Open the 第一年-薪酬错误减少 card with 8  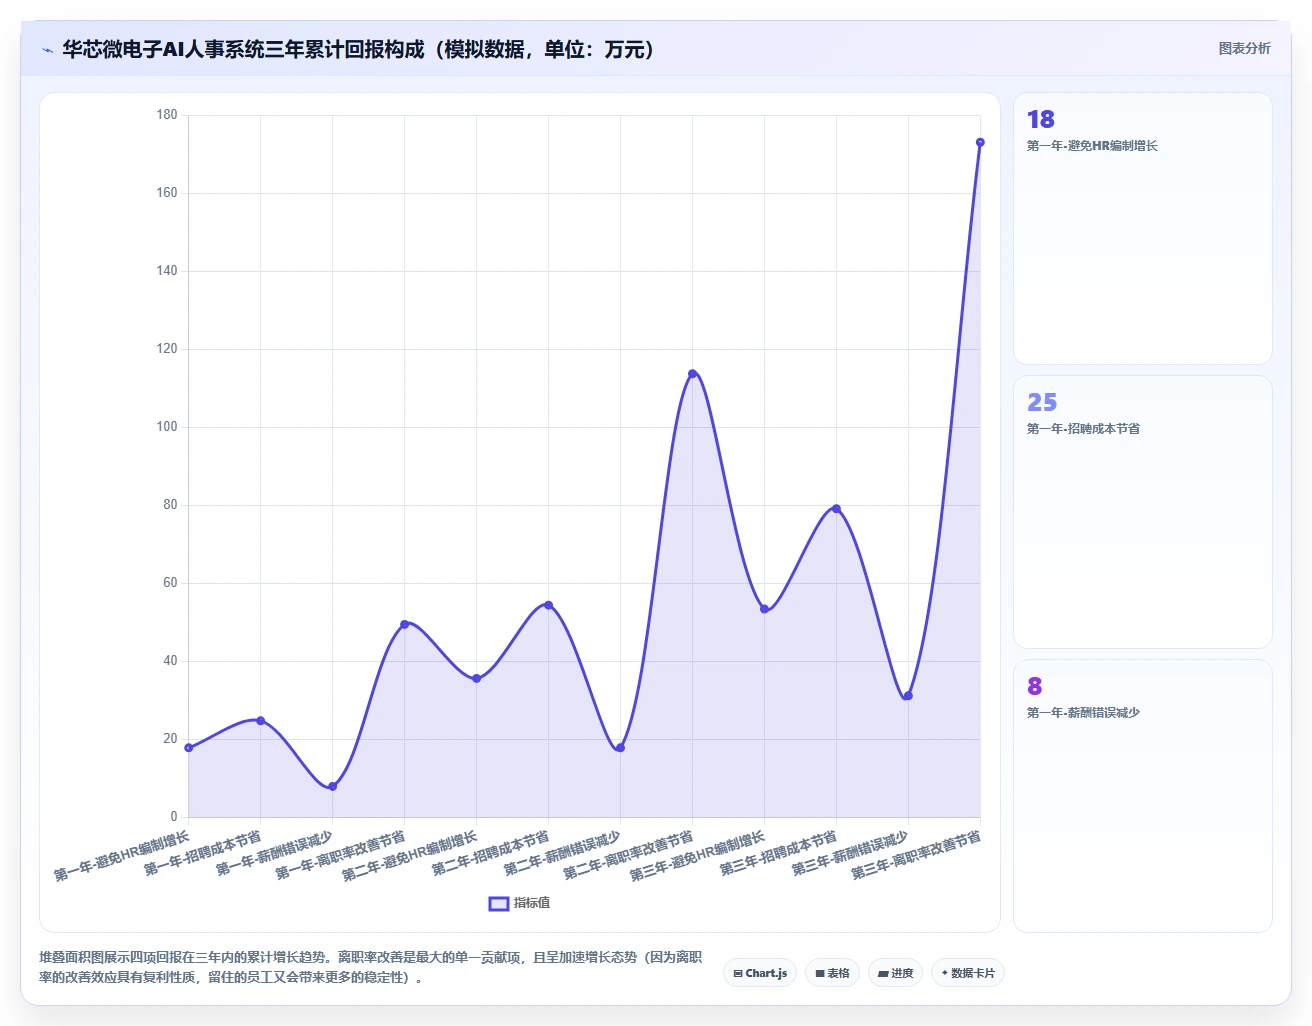pos(1143,796)
